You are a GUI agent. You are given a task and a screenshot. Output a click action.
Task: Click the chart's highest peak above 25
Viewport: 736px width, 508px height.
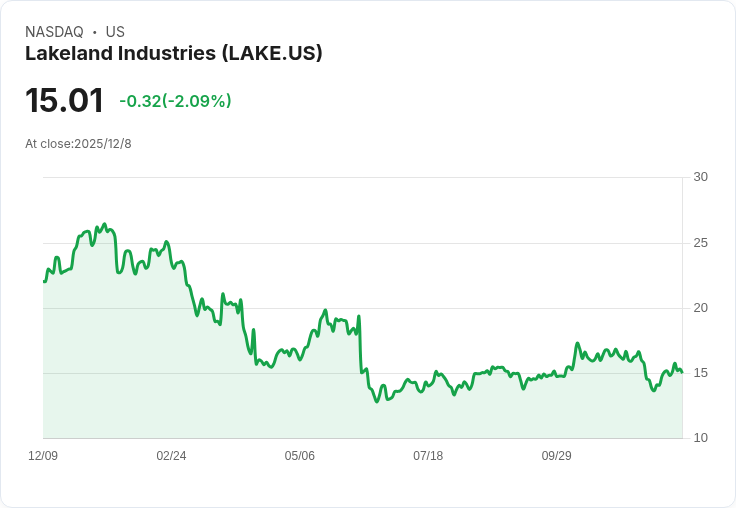pos(105,224)
